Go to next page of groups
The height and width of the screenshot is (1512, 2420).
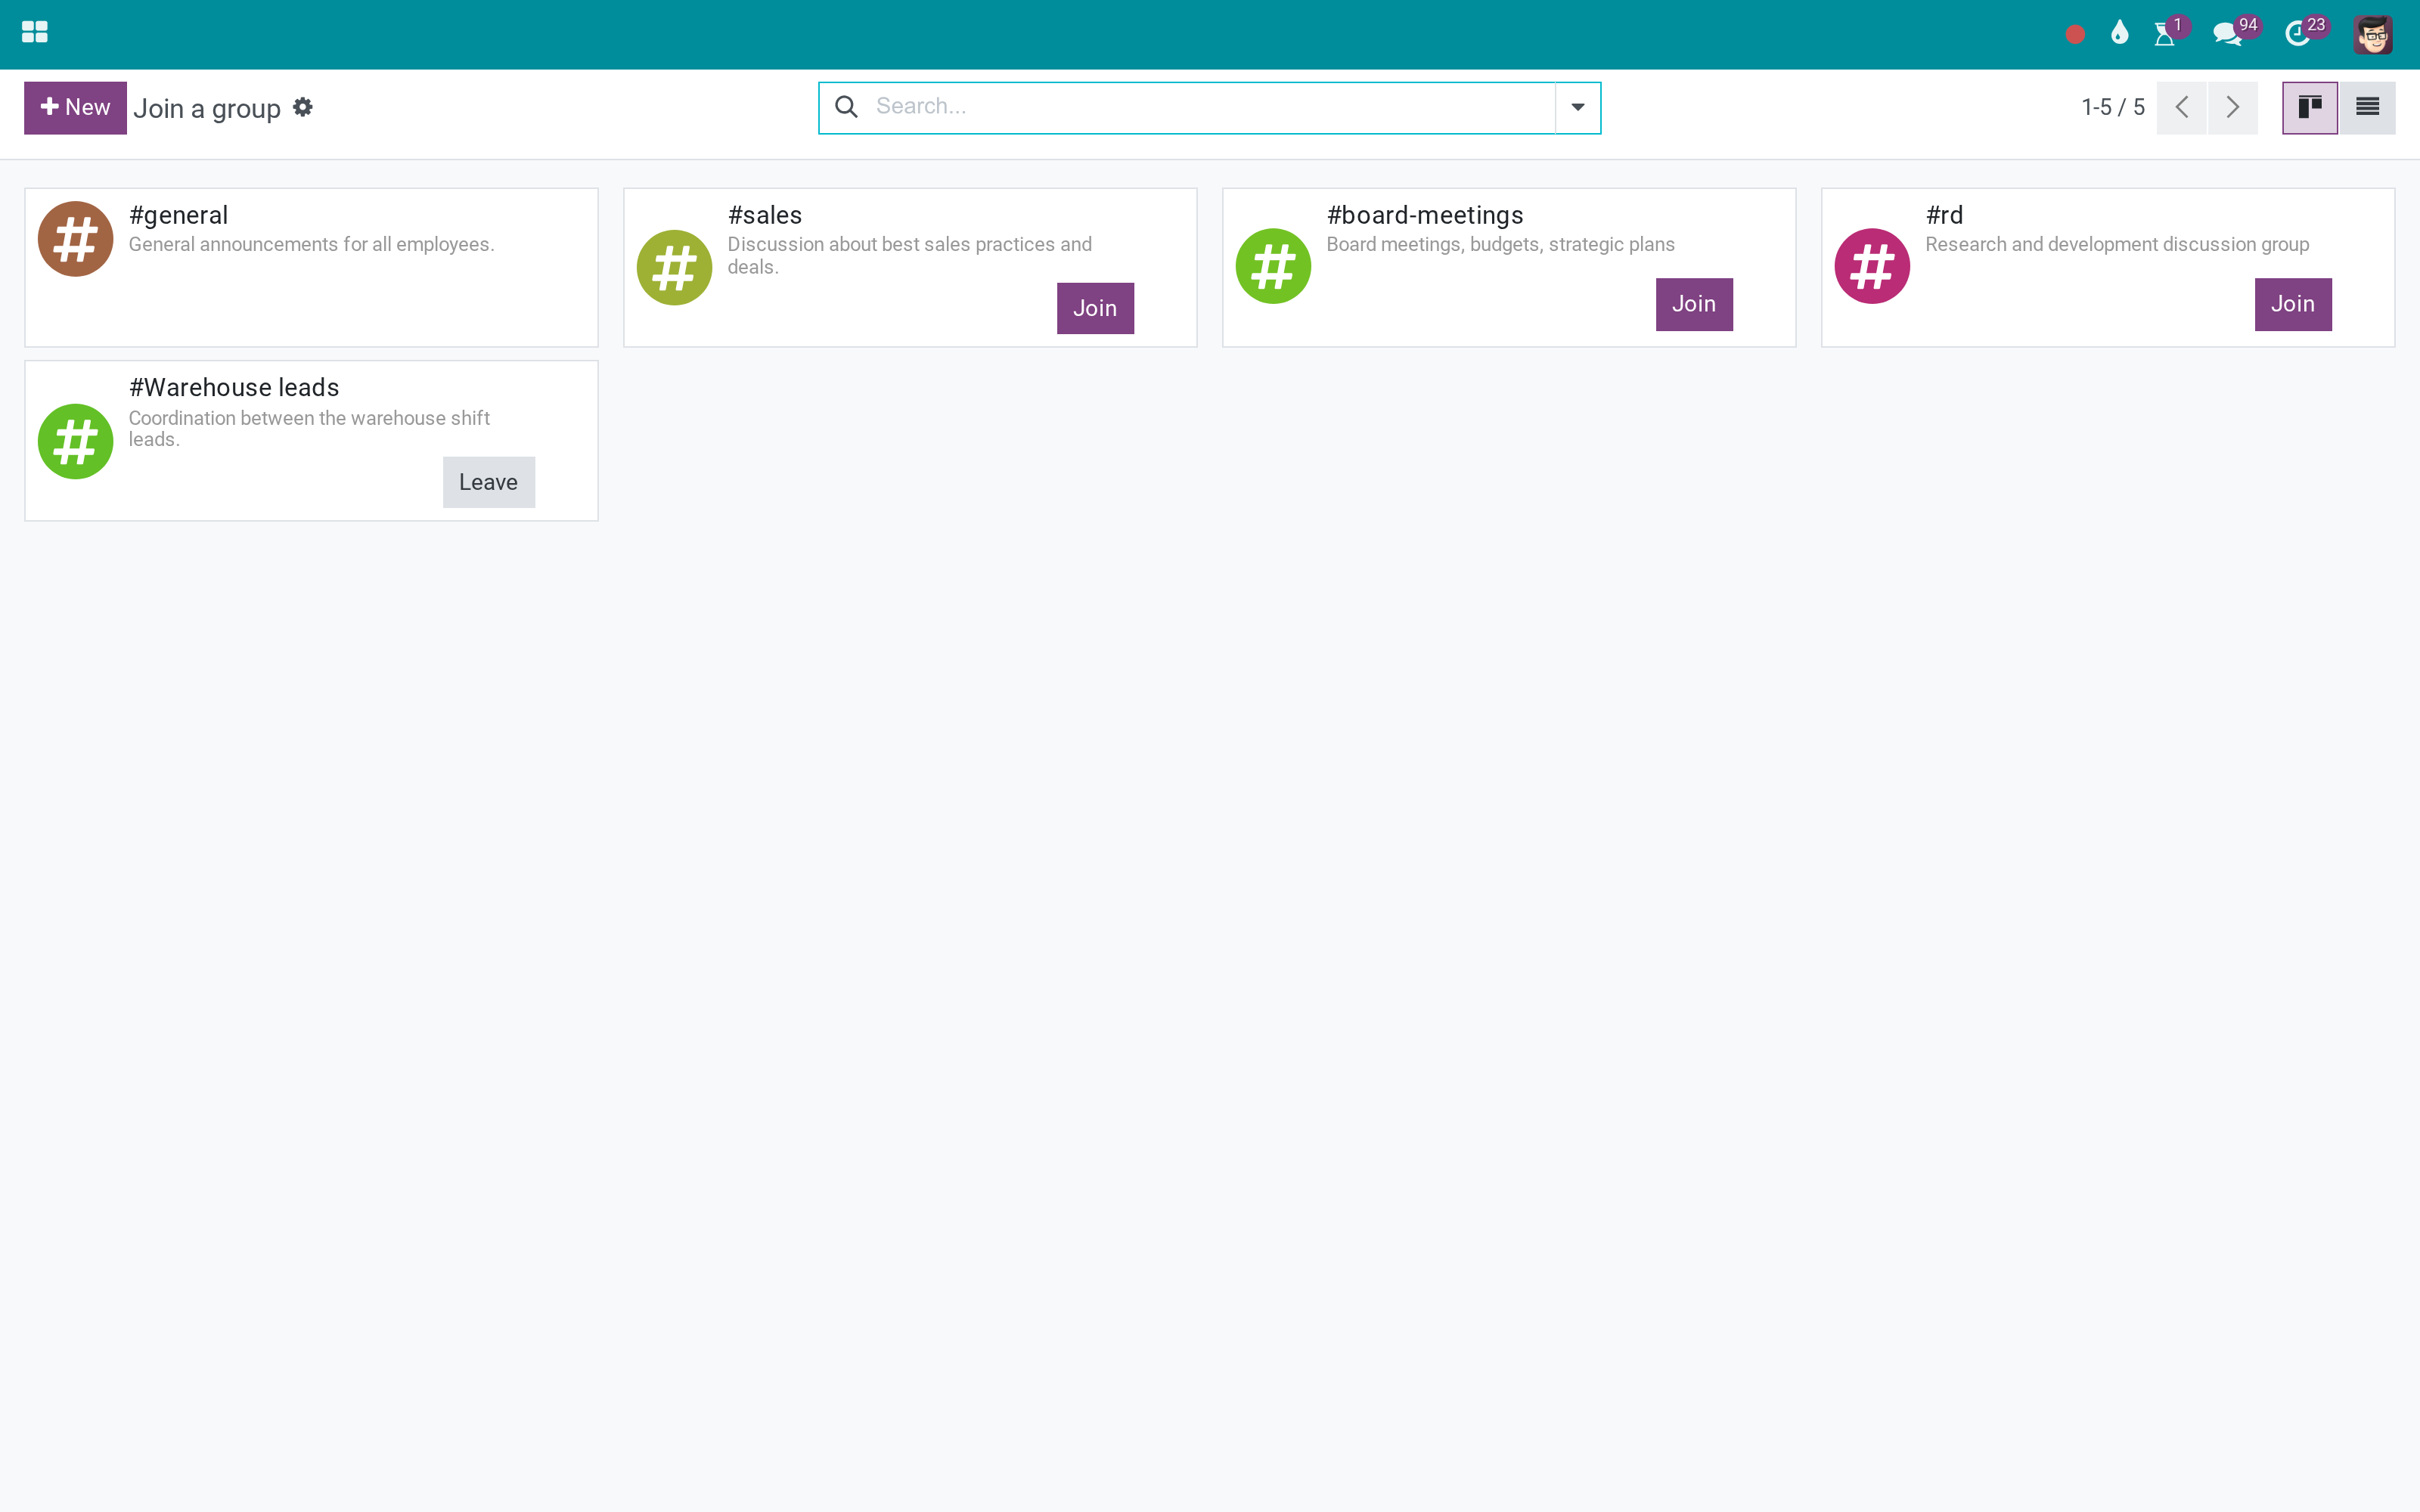click(2233, 107)
